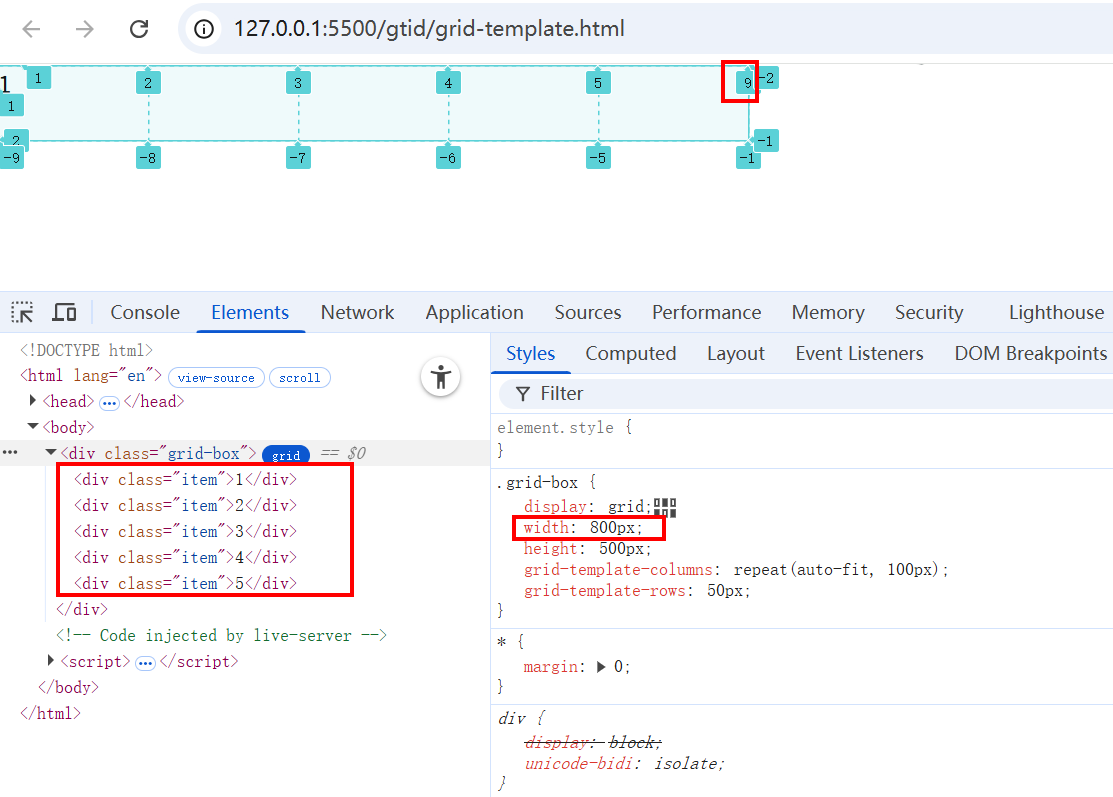Select the html lang="en" node
Viewport: 1113px width, 797px height.
click(91, 375)
